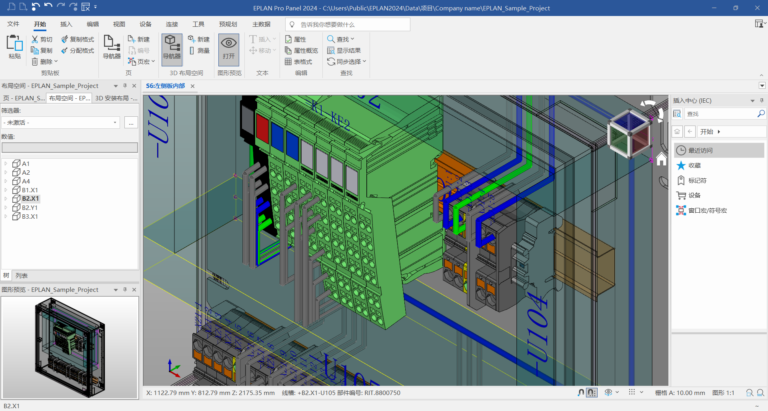This screenshot has width=768, height=411.
Task: Click the Table format (表格式) icon
Action: 288,62
